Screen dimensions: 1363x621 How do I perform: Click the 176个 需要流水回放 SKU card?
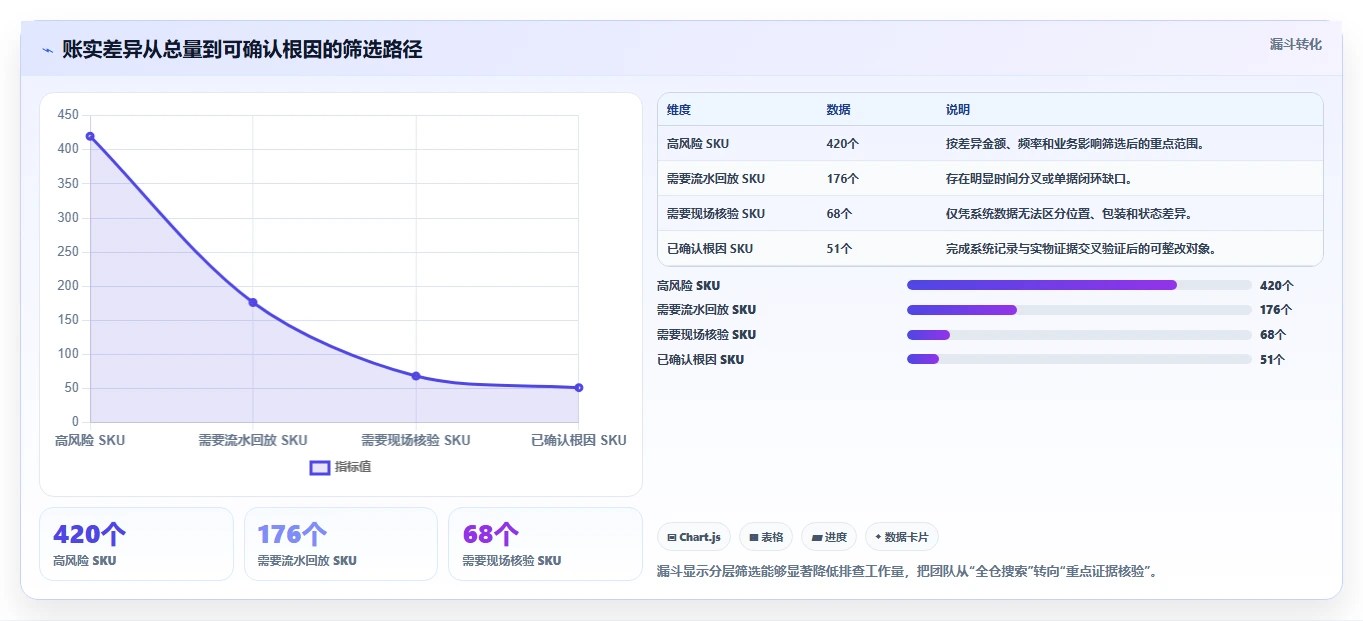[341, 544]
